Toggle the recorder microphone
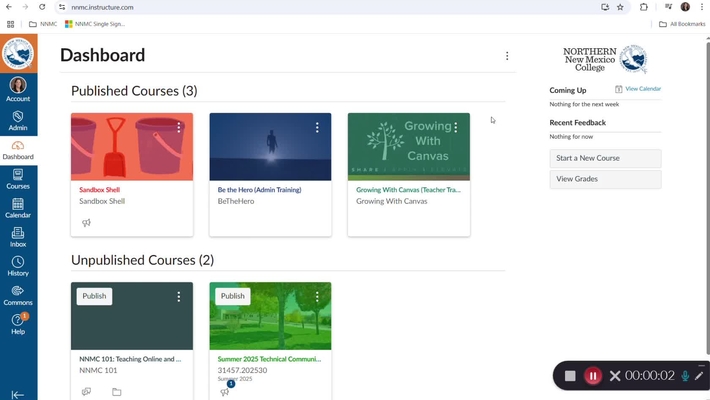The width and height of the screenshot is (710, 400). [x=686, y=376]
